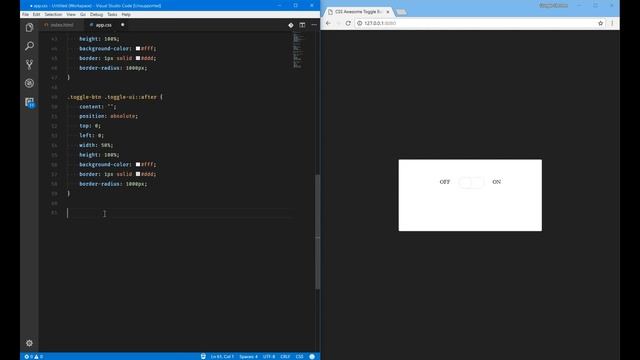Click the round feedback icon after CSS in status bar

[x=312, y=356]
